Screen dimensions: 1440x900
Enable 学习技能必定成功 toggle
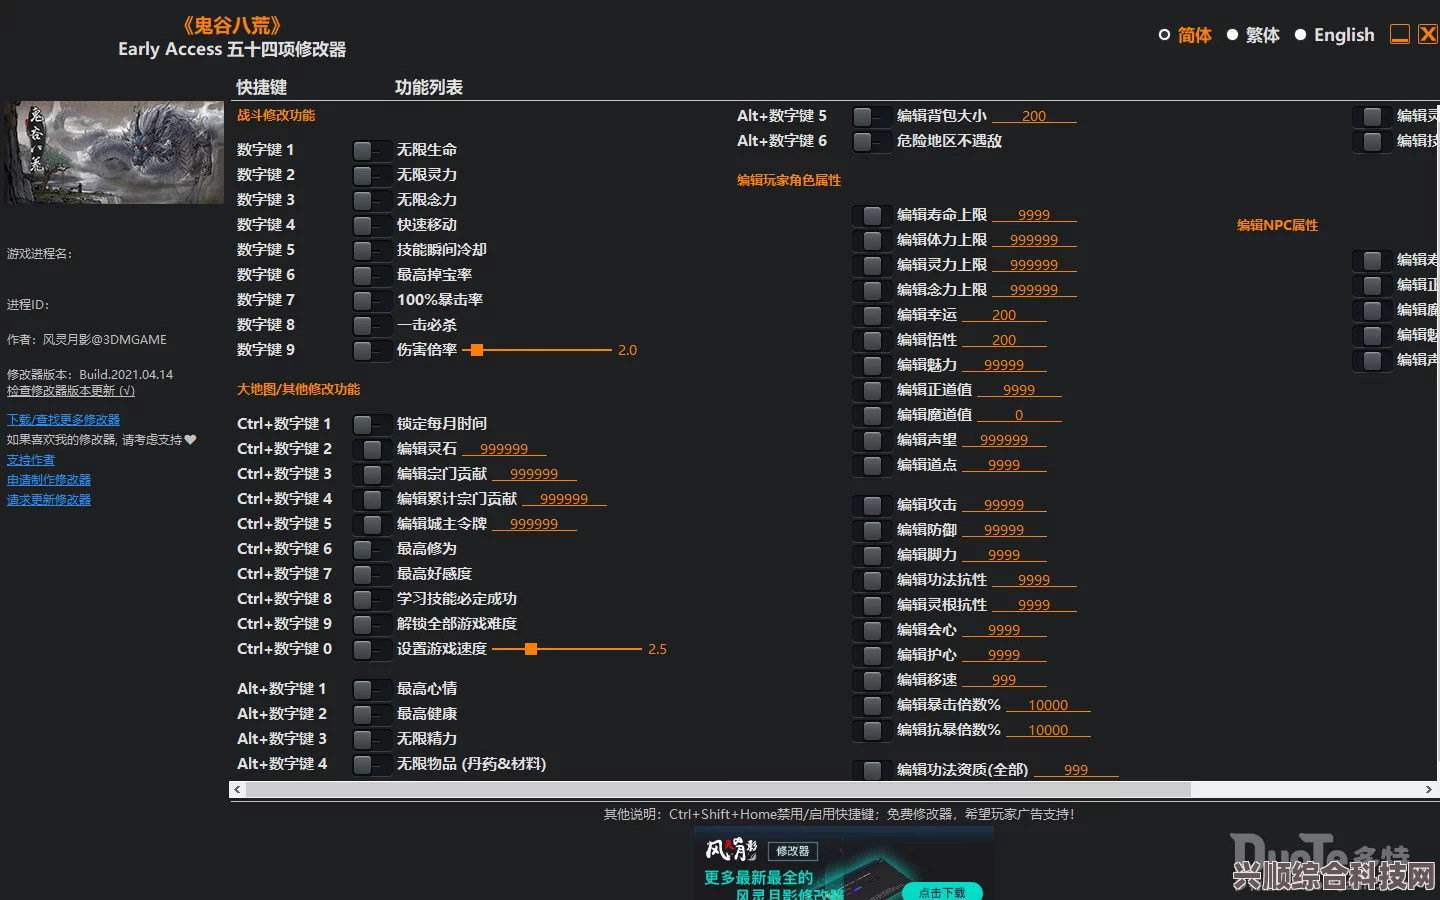[371, 599]
